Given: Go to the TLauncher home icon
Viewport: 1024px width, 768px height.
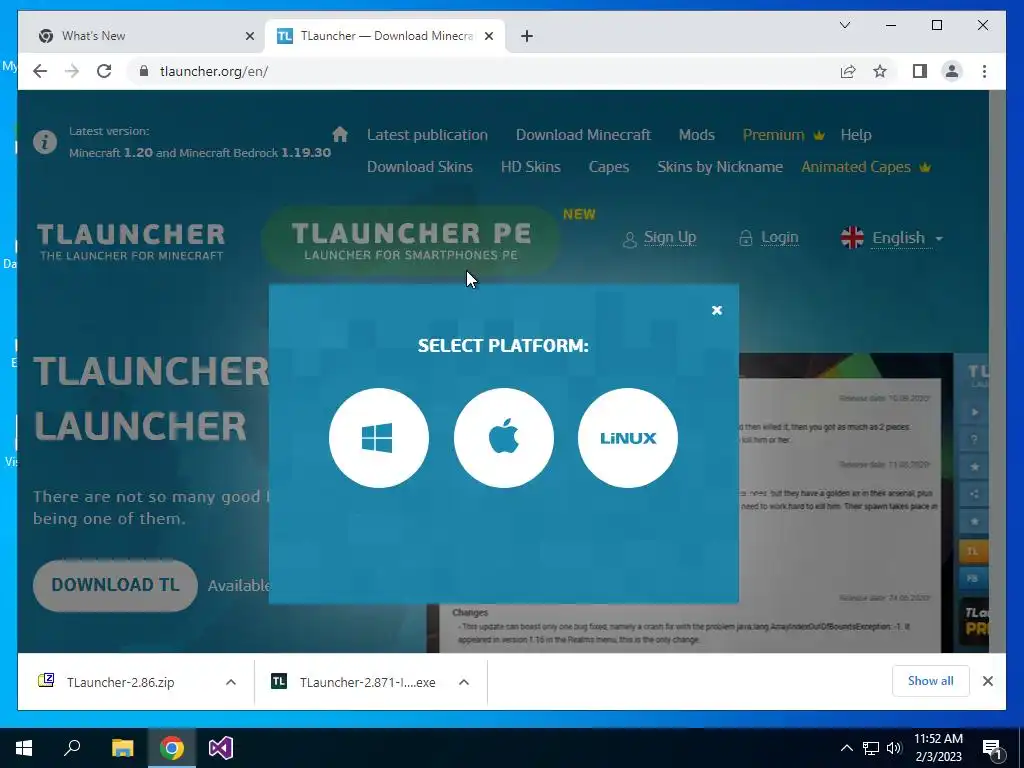Looking at the screenshot, I should pyautogui.click(x=340, y=135).
